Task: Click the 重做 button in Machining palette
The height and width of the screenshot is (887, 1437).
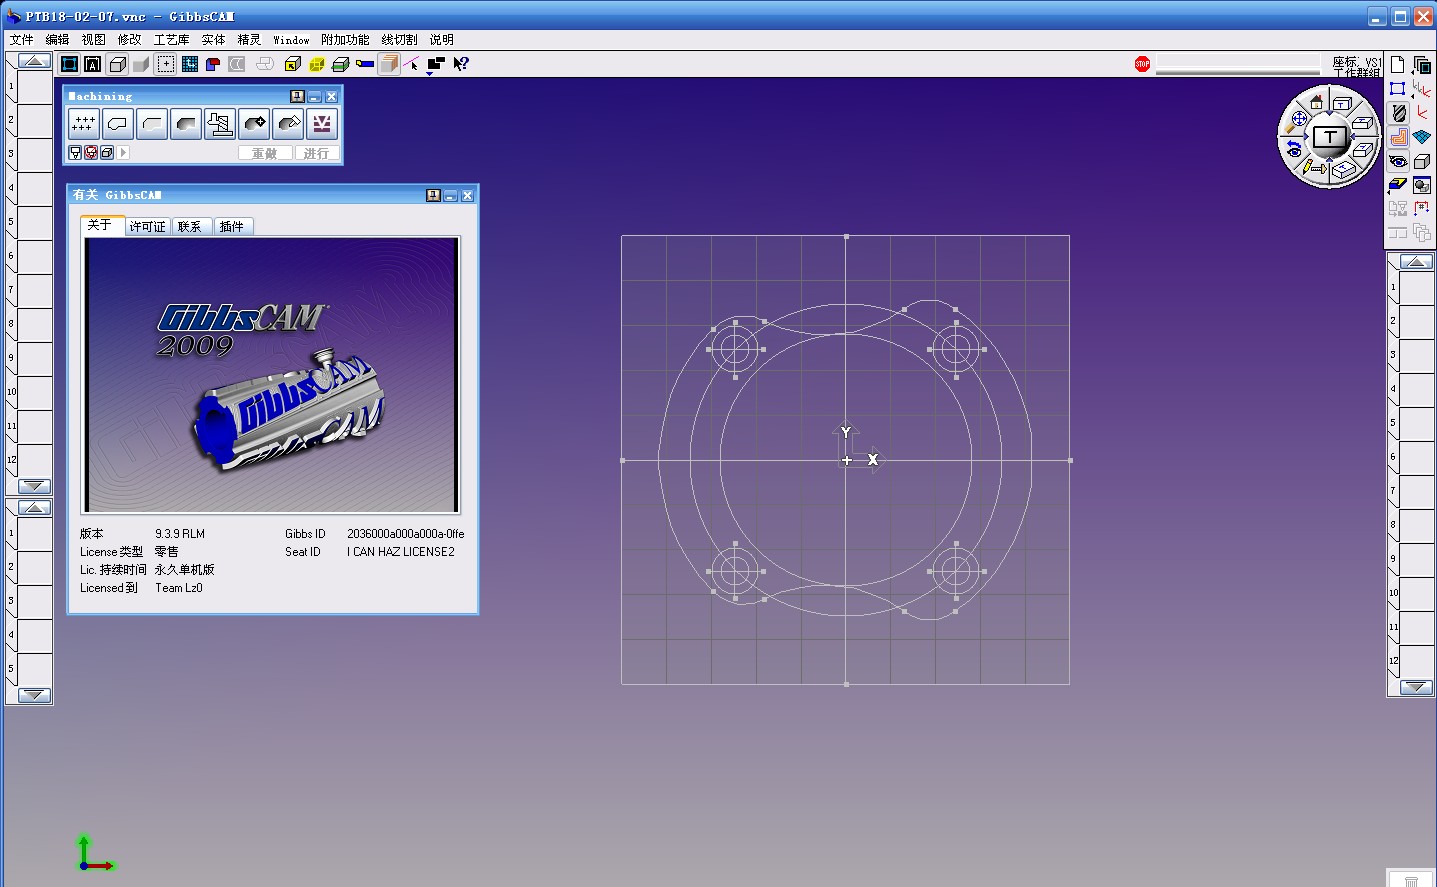Action: pyautogui.click(x=264, y=153)
